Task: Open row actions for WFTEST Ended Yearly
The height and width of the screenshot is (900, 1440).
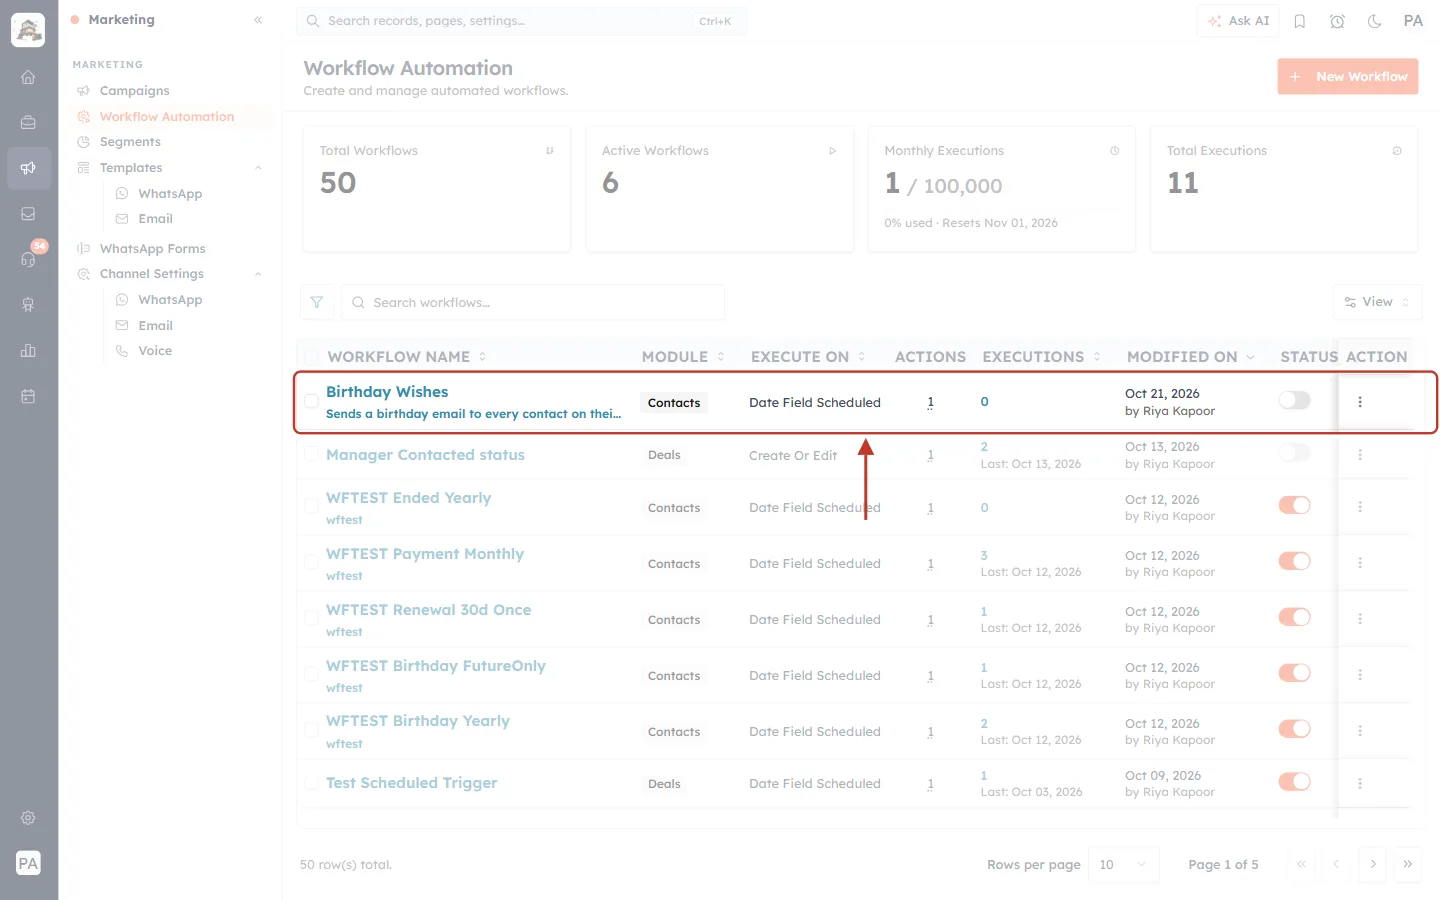Action: pyautogui.click(x=1359, y=507)
